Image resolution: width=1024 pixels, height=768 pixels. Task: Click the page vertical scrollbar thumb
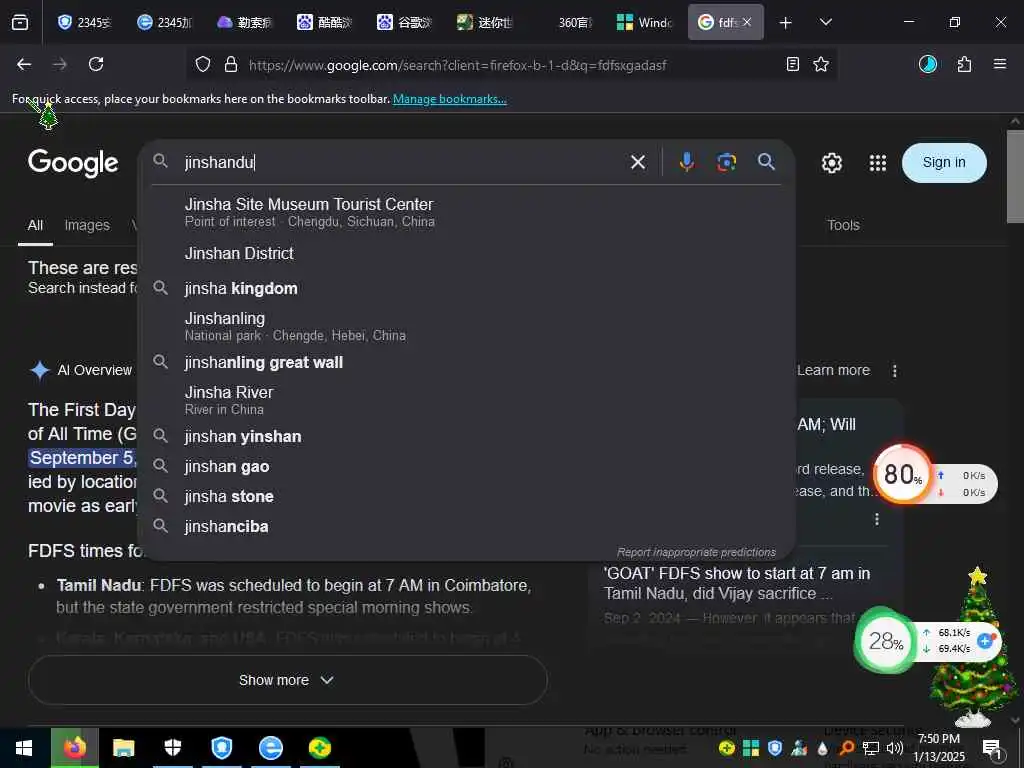[1015, 176]
